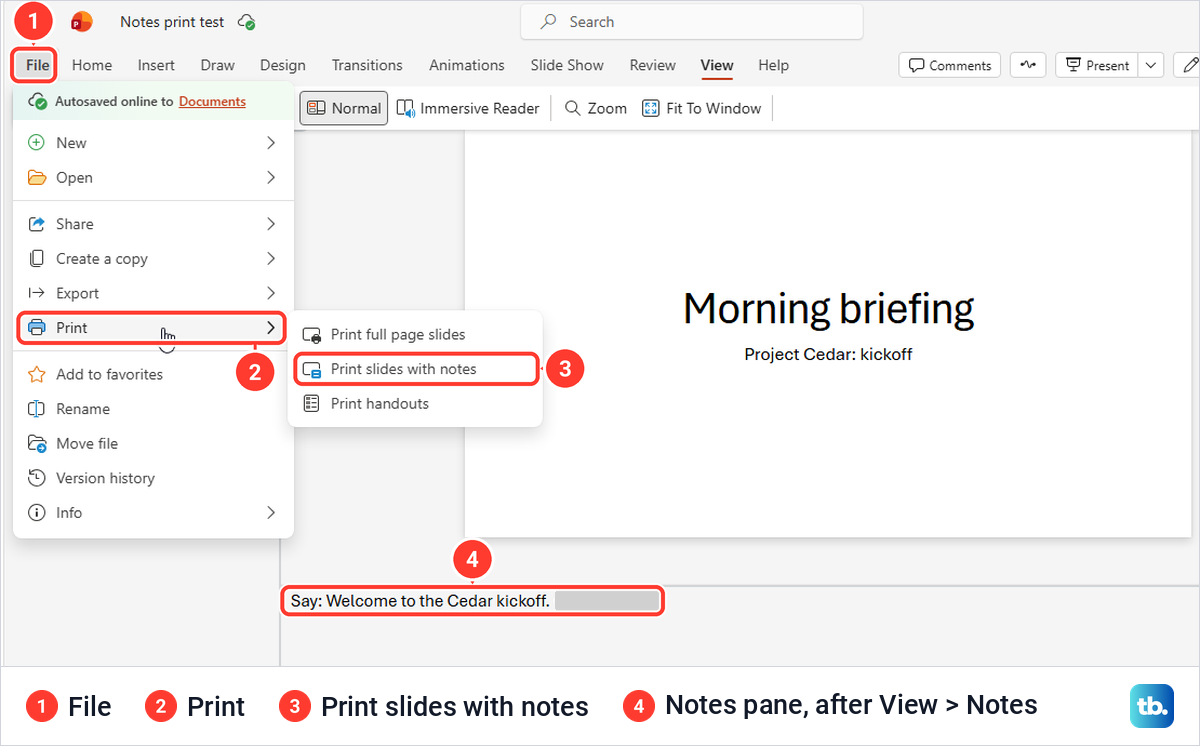
Task: Click the Print full page slides icon
Action: click(312, 335)
